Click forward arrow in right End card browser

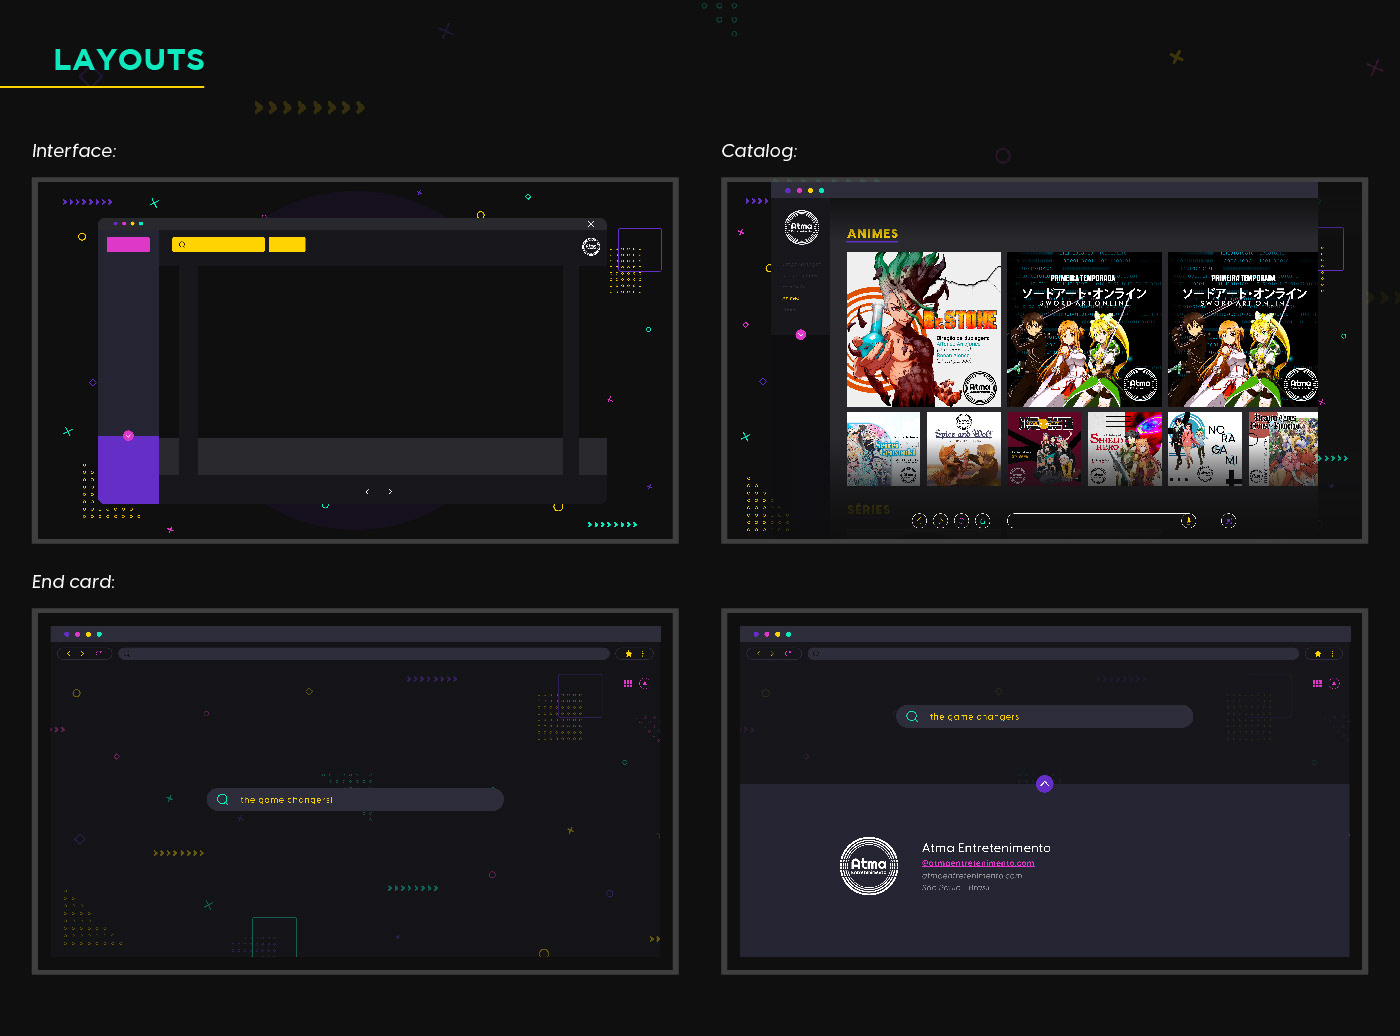(x=772, y=654)
